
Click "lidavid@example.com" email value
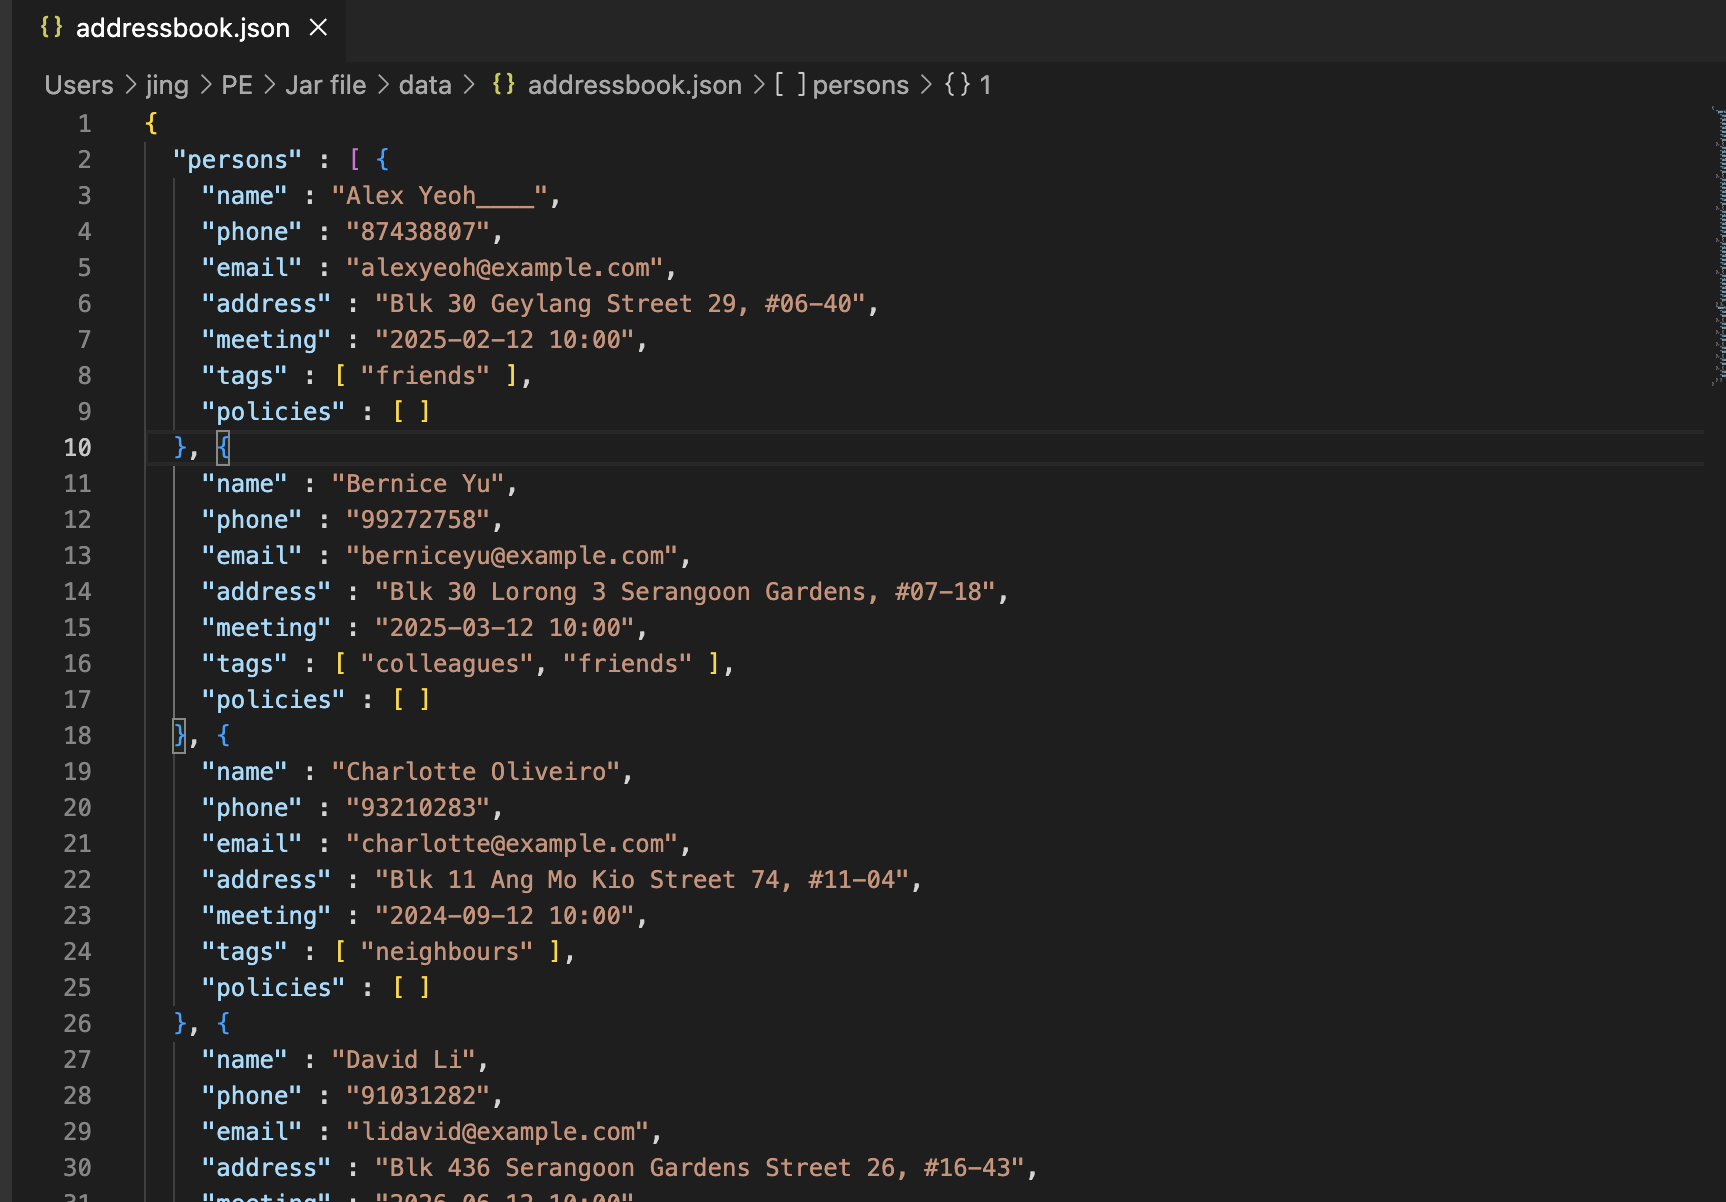(498, 1132)
